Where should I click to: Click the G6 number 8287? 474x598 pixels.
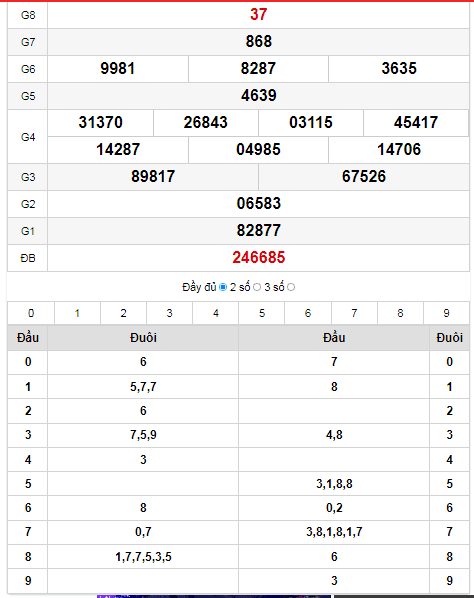(258, 69)
